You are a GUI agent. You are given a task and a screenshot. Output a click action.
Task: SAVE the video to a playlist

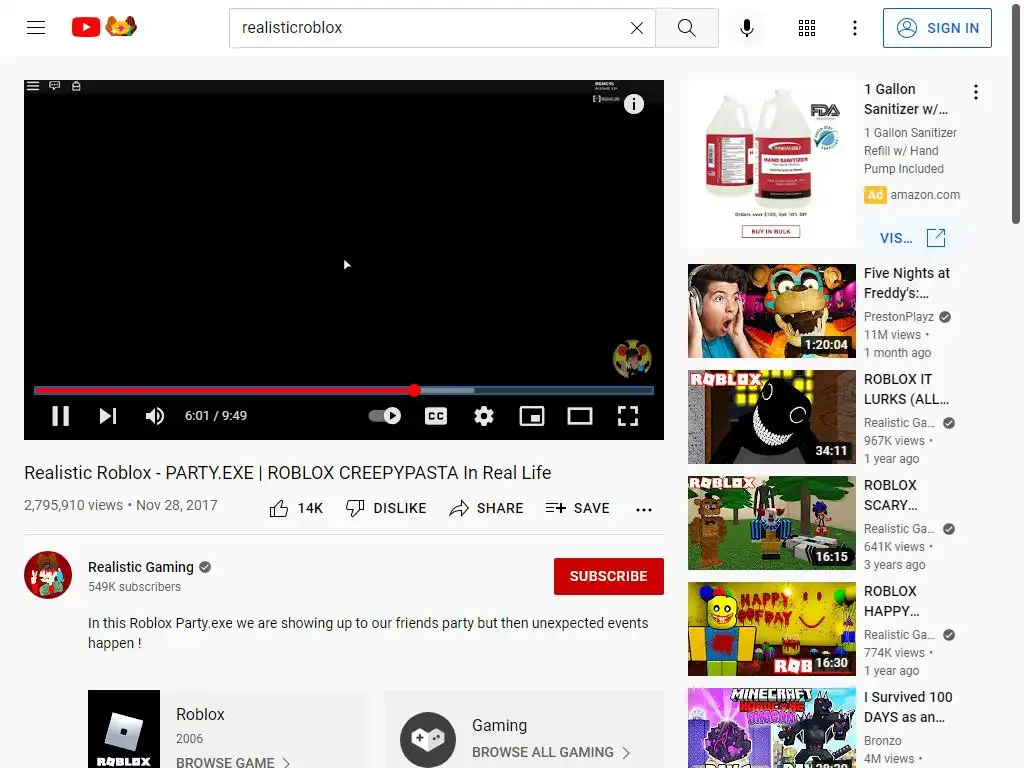click(x=577, y=508)
